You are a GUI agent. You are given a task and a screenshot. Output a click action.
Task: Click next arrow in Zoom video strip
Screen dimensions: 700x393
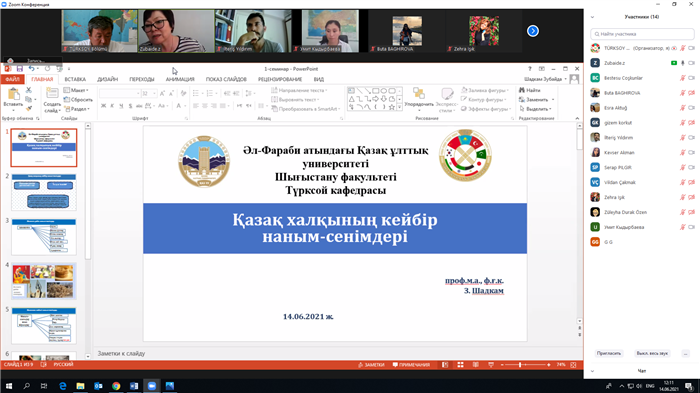533,31
